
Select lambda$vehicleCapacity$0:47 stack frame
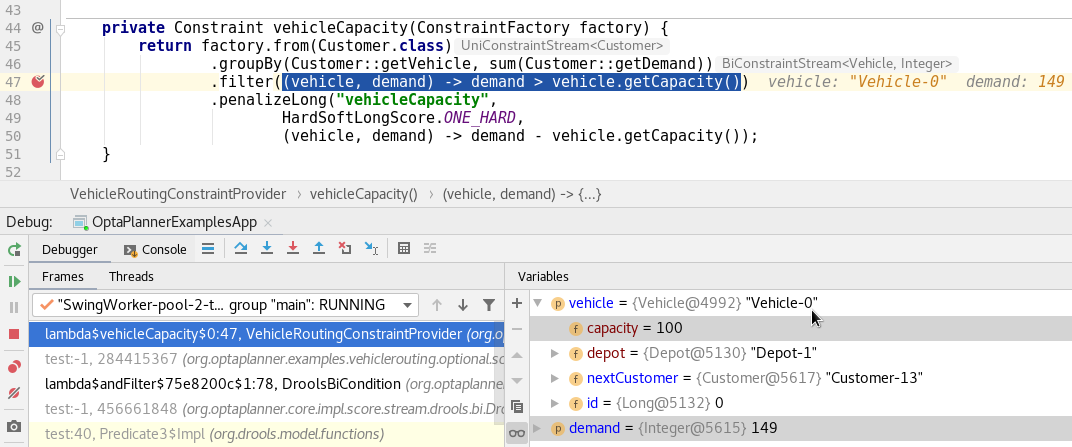(x=267, y=334)
